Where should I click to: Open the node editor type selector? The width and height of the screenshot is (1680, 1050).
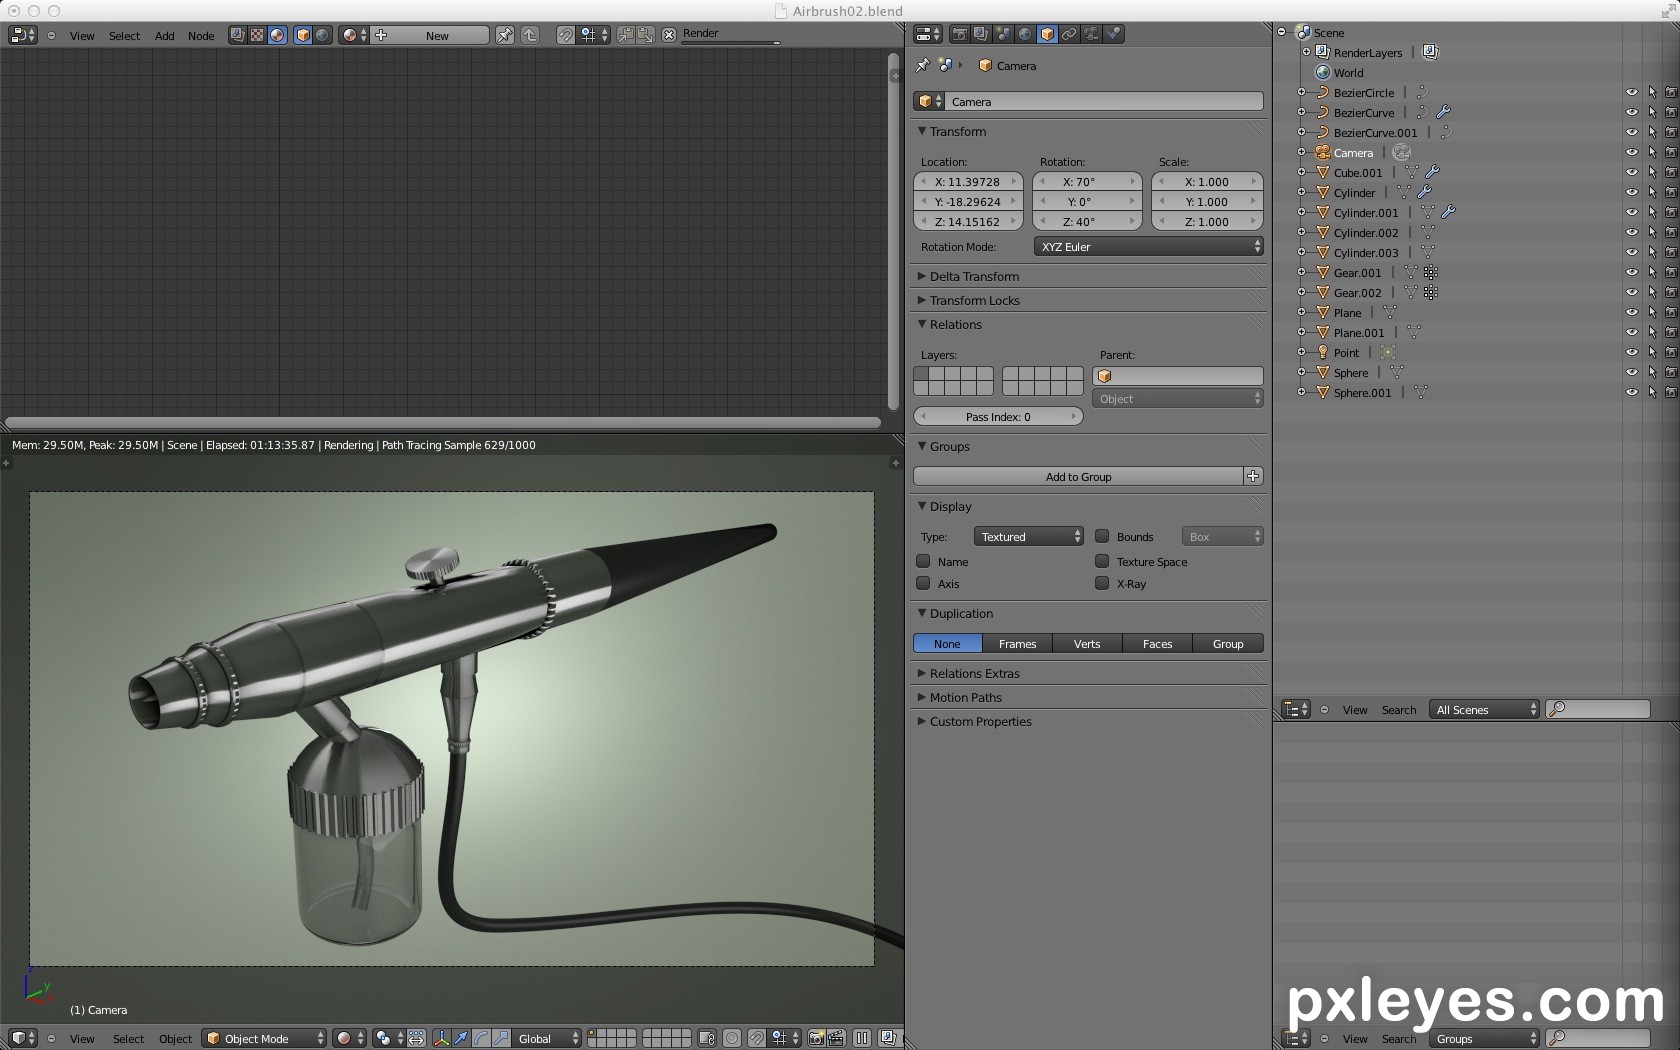(22, 35)
